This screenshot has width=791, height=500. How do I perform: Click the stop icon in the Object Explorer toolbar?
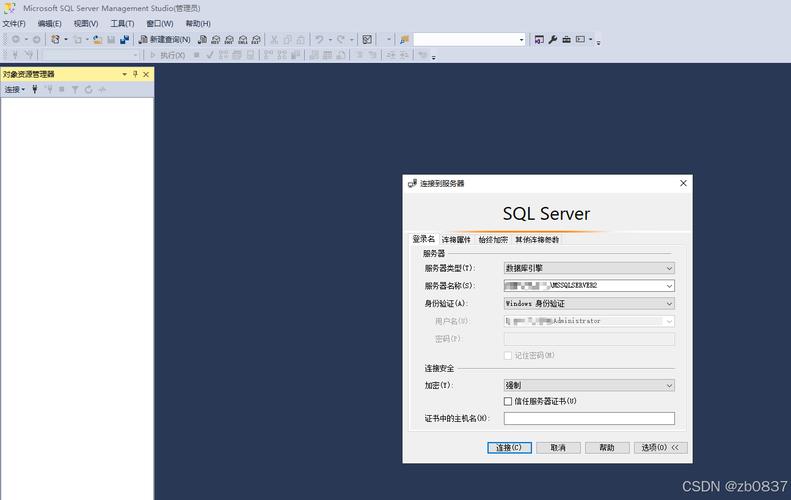point(62,89)
